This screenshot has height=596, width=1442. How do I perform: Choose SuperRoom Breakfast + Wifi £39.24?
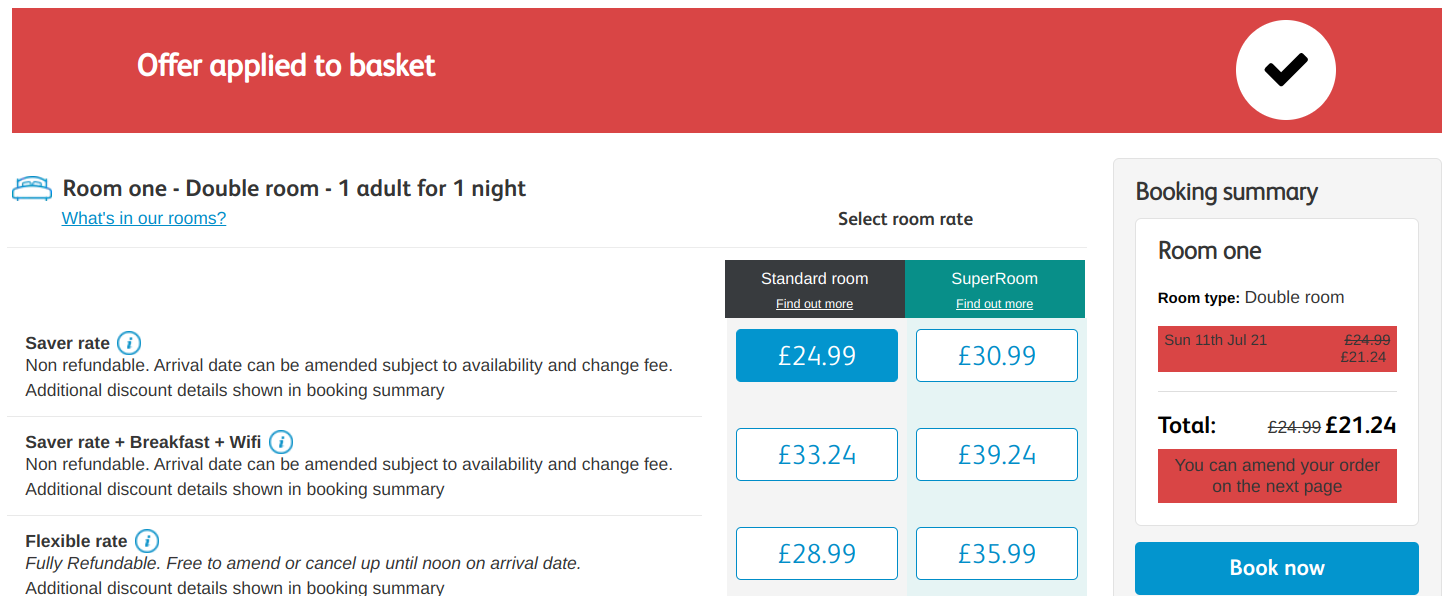996,455
